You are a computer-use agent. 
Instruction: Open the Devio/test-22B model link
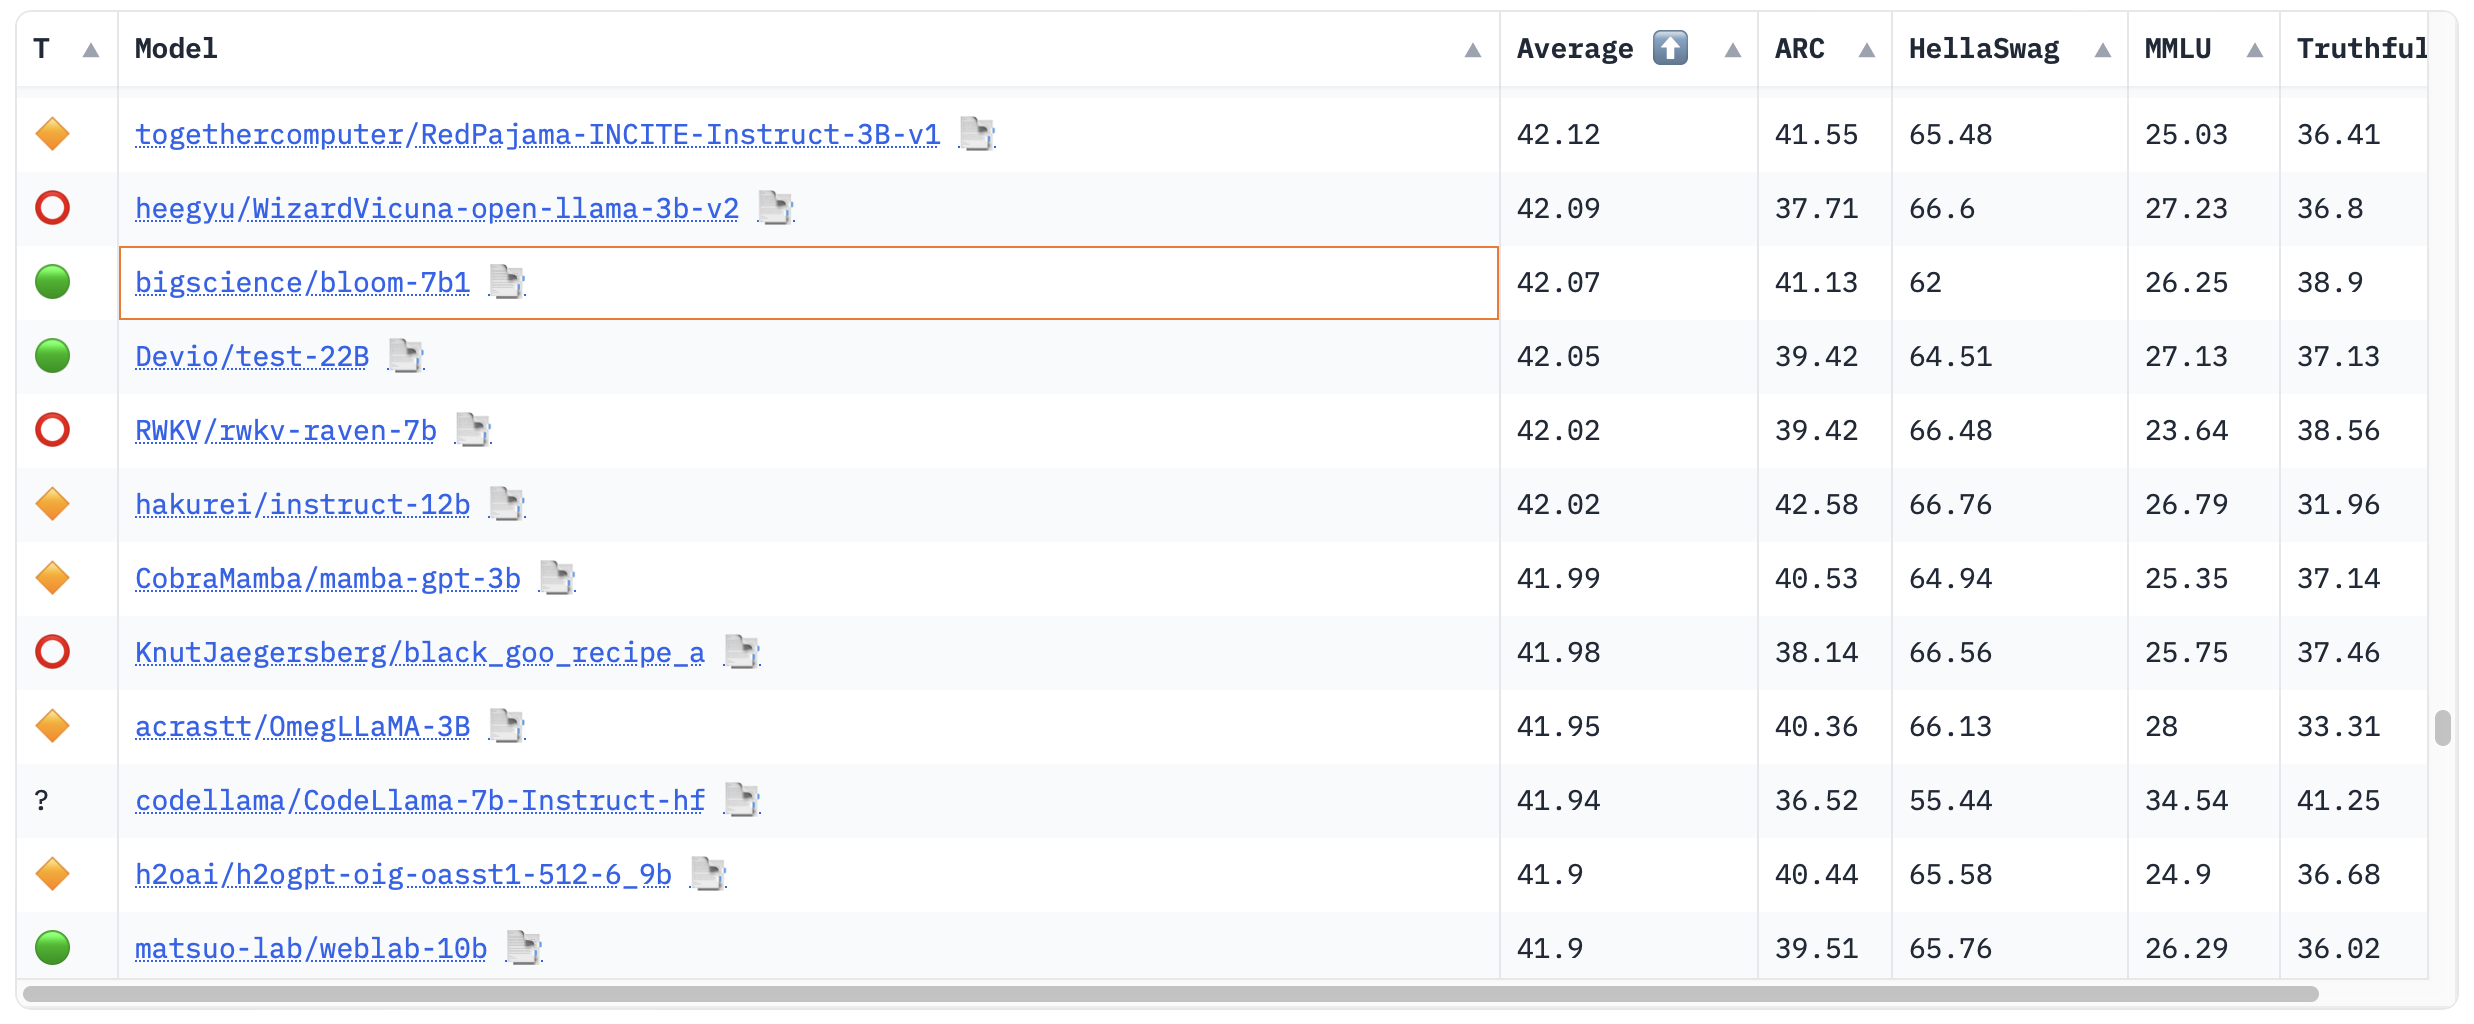pos(252,357)
